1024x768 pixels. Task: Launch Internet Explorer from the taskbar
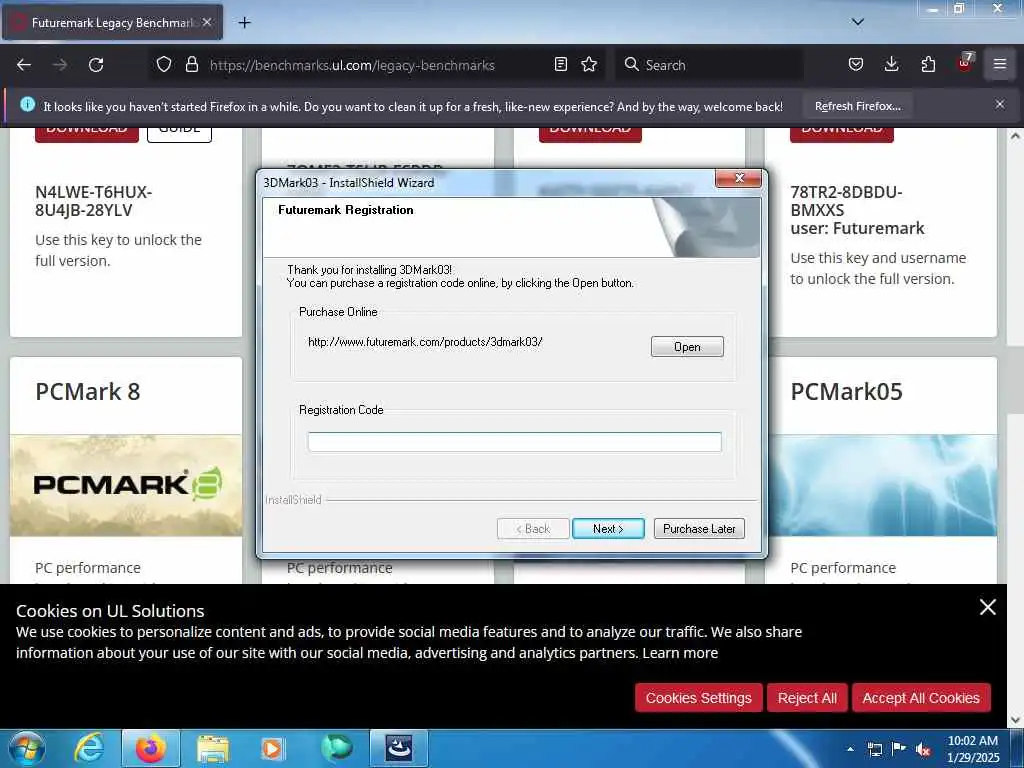88,748
